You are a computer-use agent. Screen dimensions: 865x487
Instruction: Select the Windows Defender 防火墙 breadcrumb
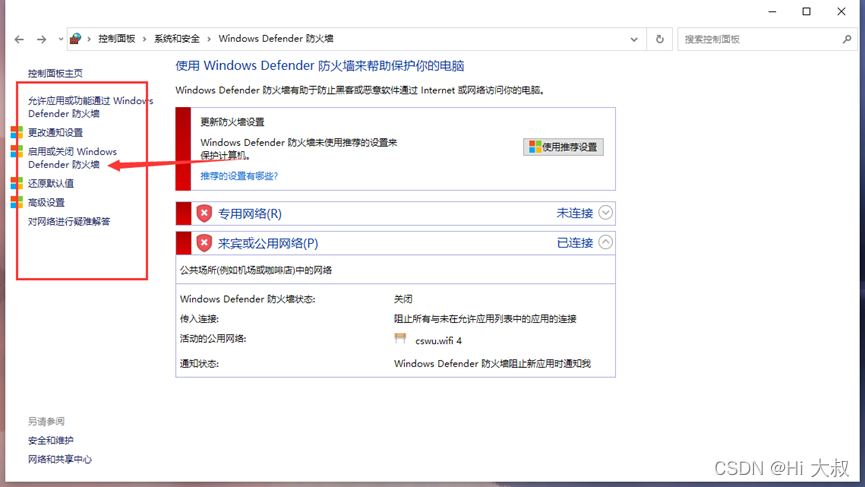tap(276, 39)
